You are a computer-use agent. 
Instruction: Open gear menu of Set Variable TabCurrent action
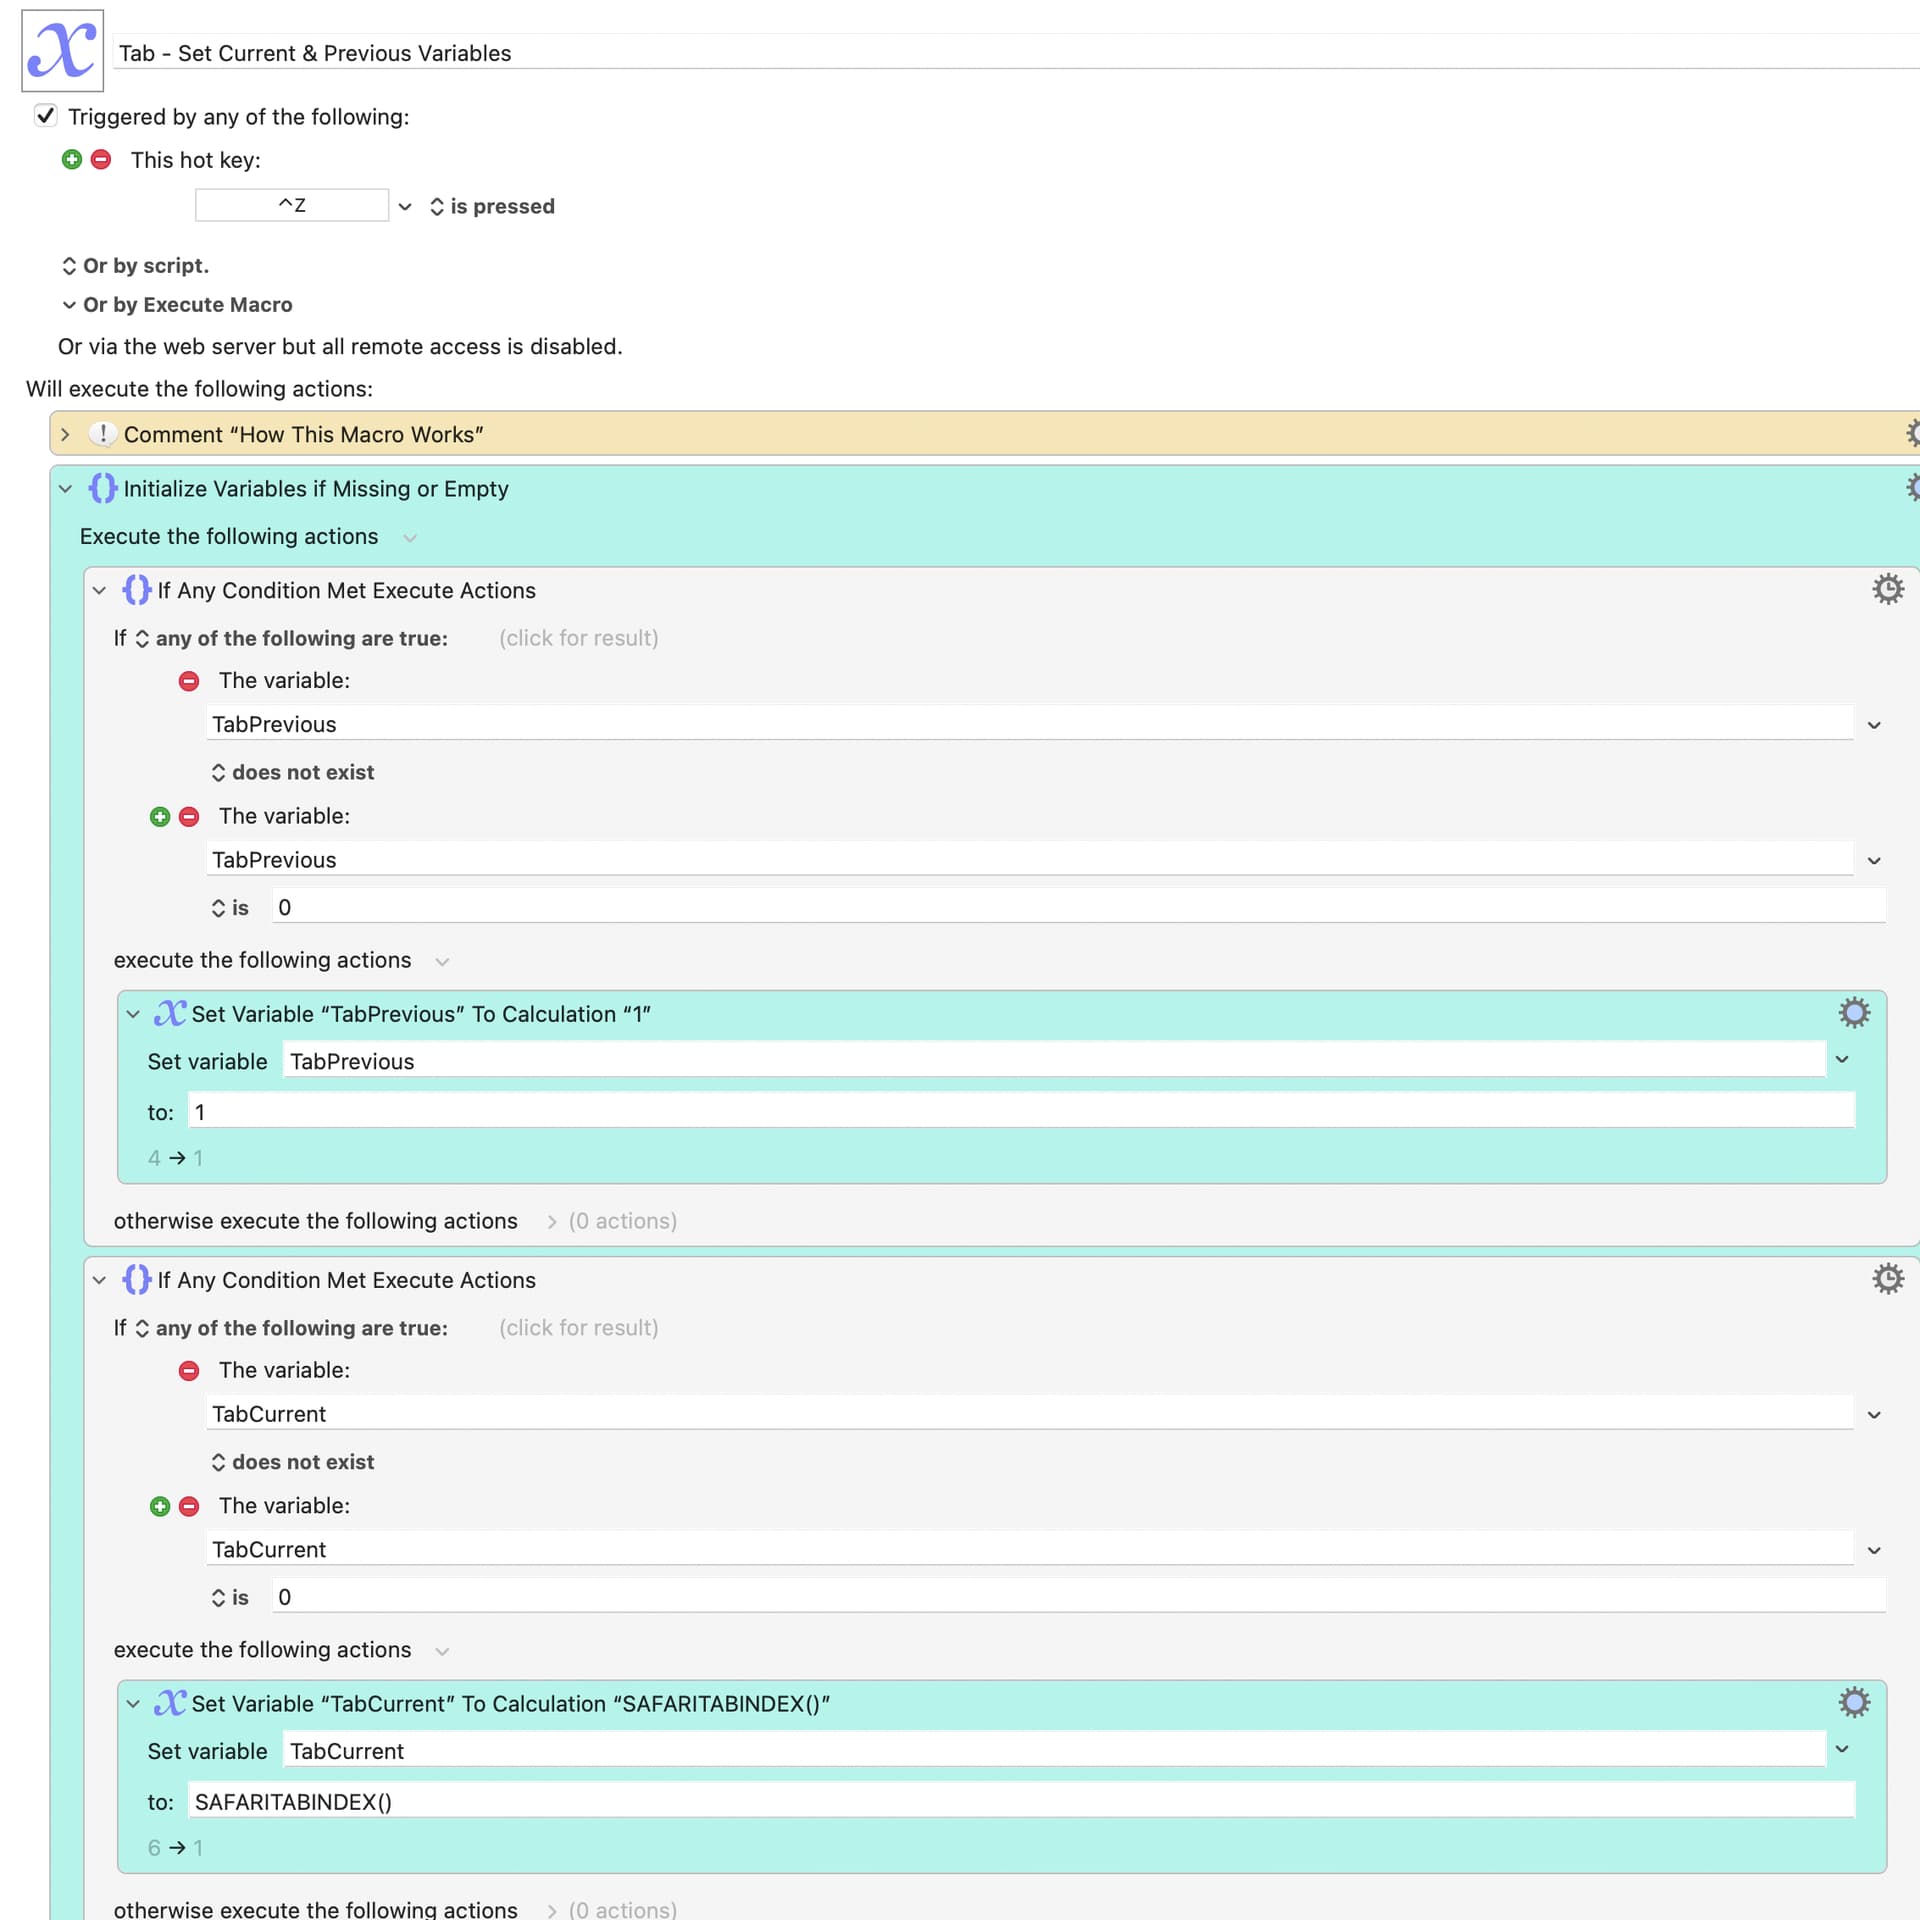[x=1853, y=1703]
